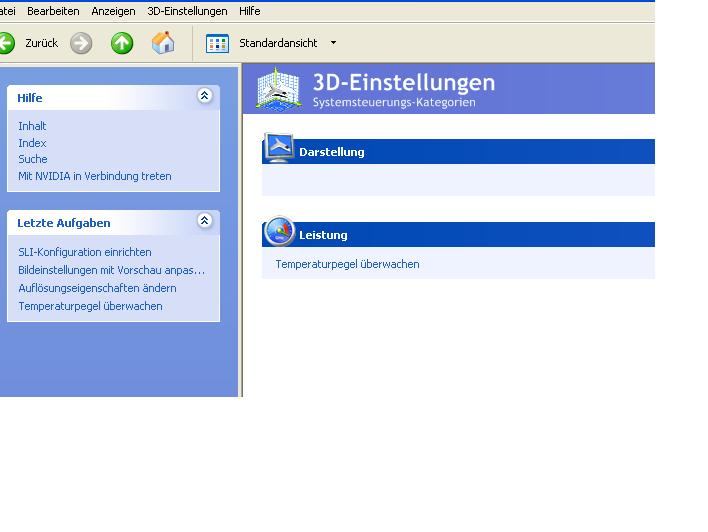This screenshot has width=708, height=532.
Task: Click the Darstellung category header
Action: point(458,152)
